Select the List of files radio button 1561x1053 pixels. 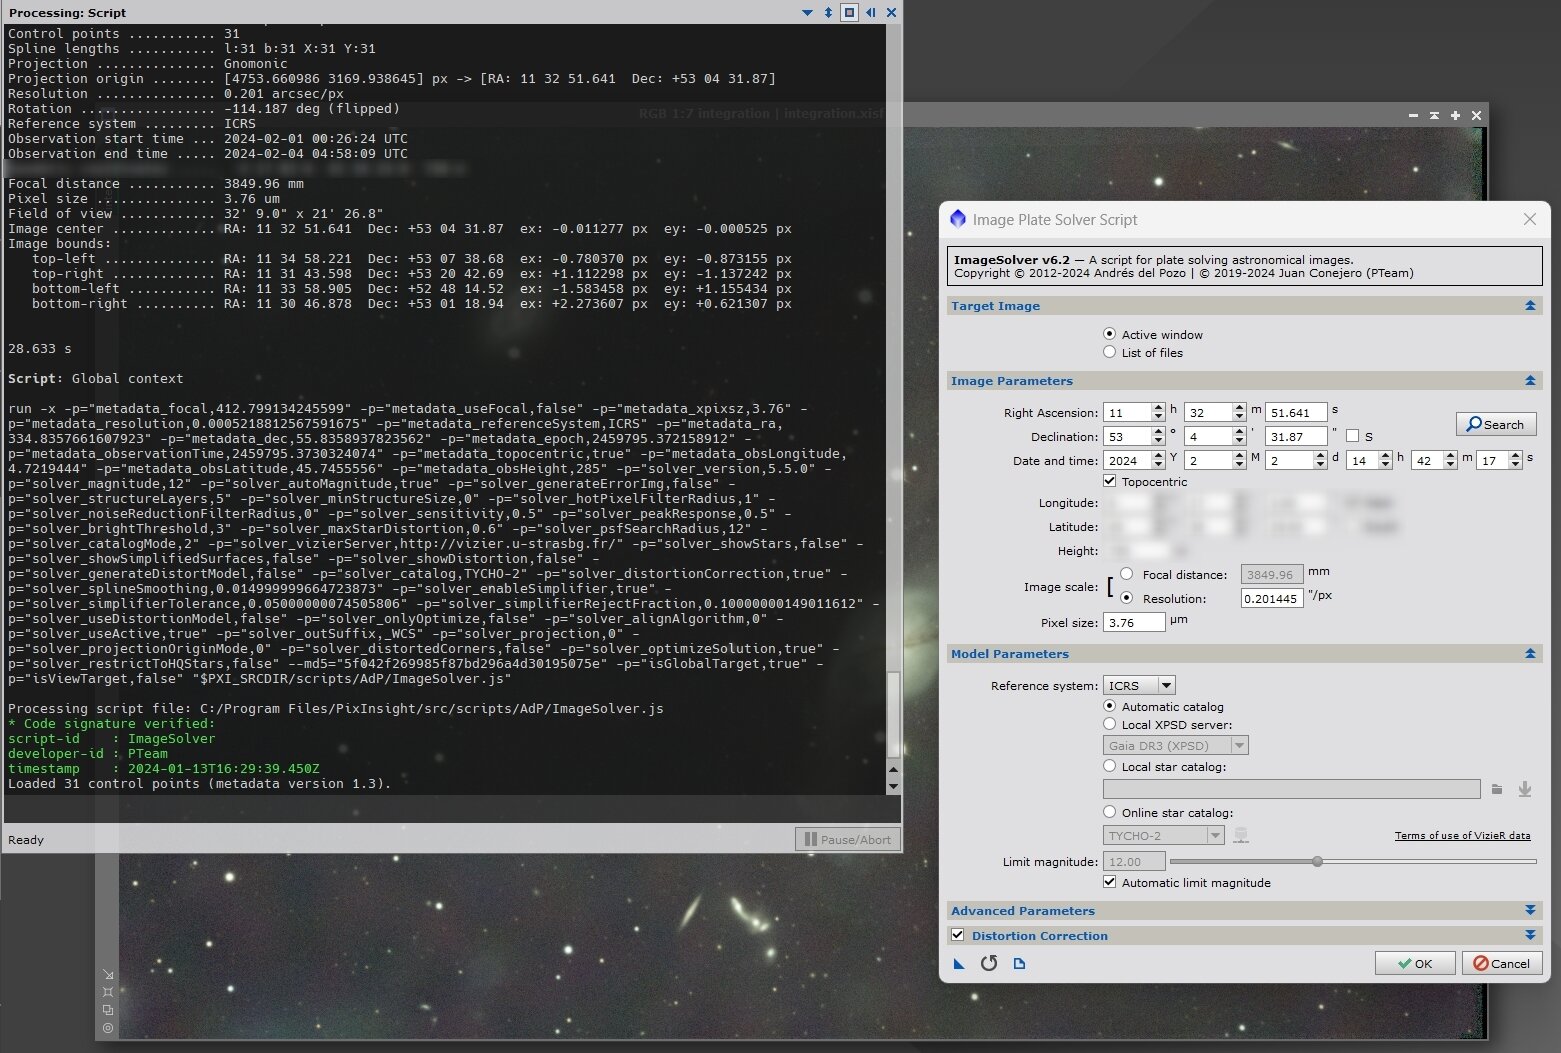point(1110,352)
